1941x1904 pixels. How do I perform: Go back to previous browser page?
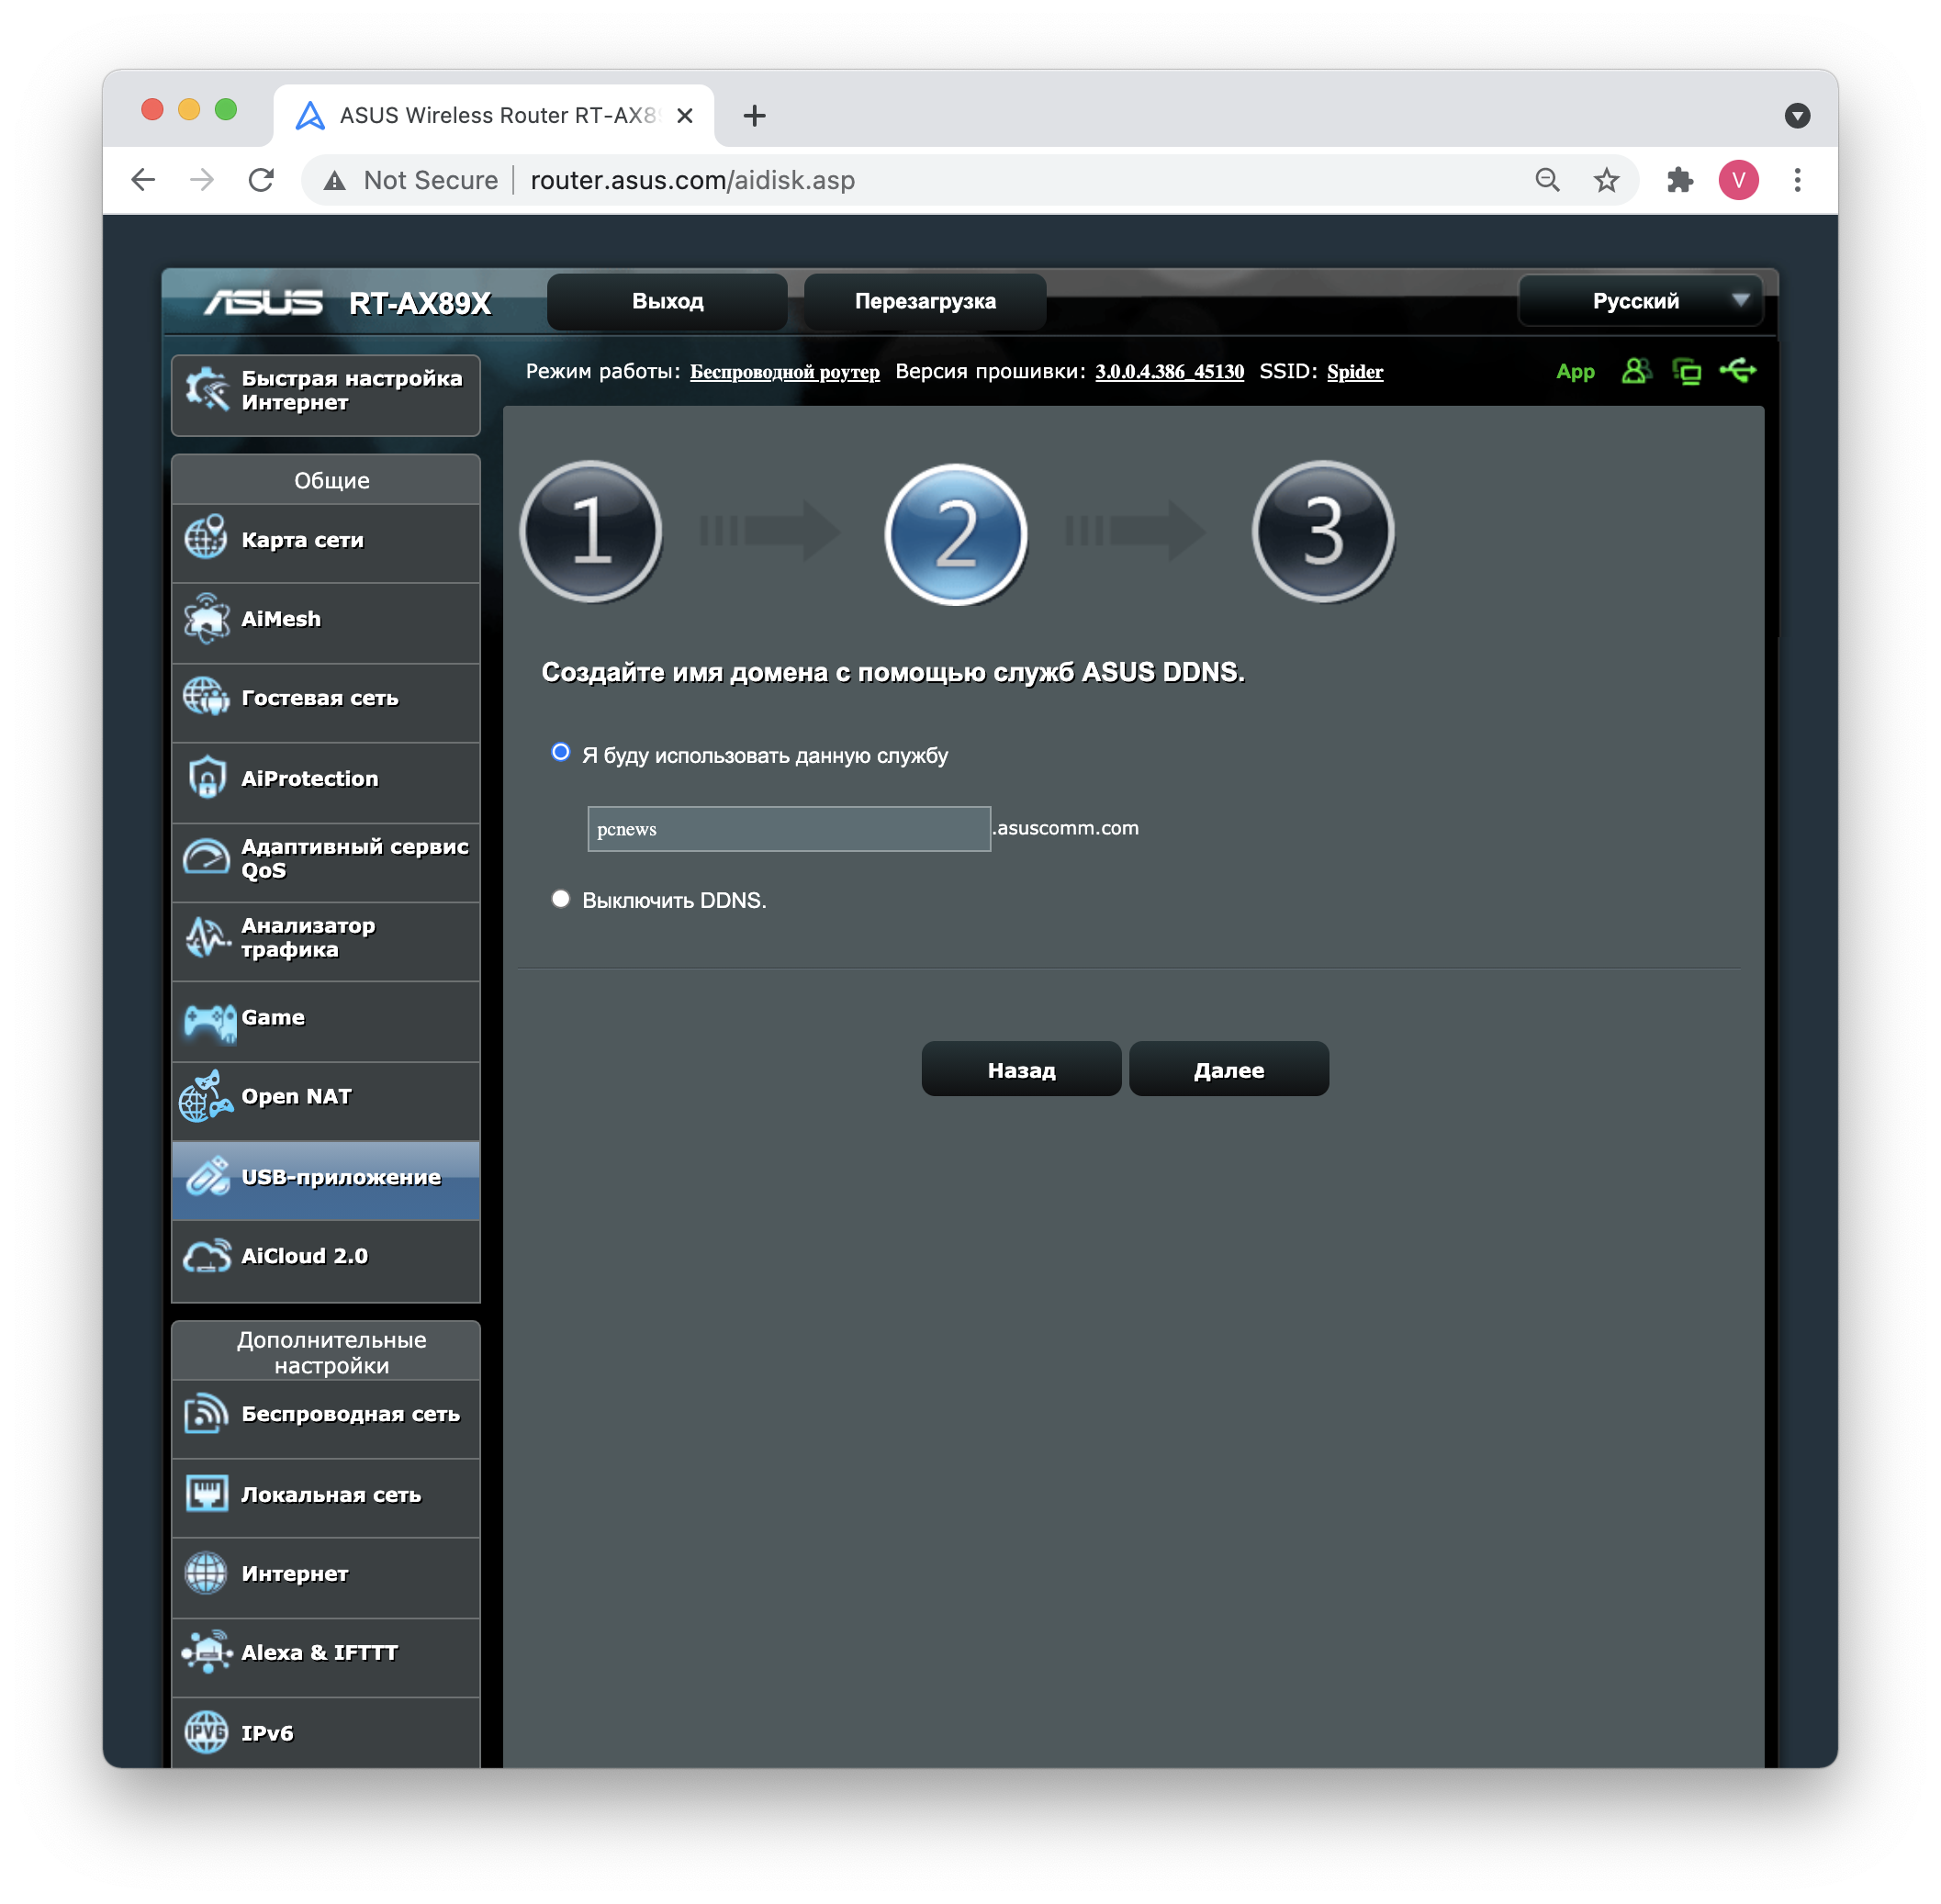click(x=143, y=180)
